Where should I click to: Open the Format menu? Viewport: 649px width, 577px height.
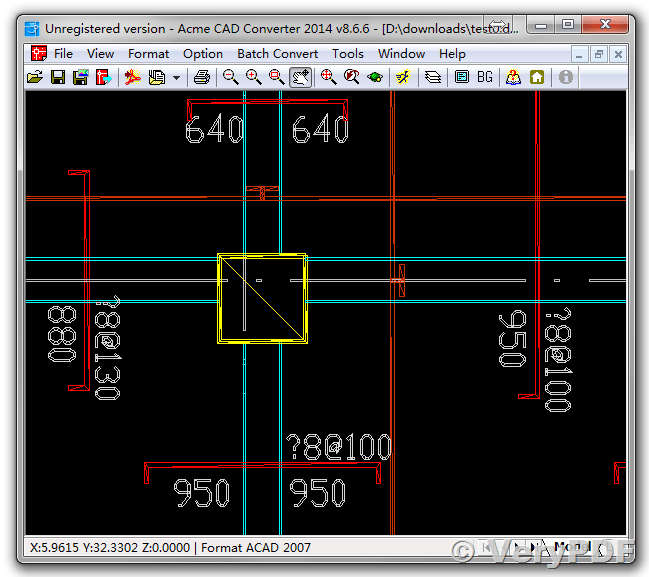click(x=149, y=54)
